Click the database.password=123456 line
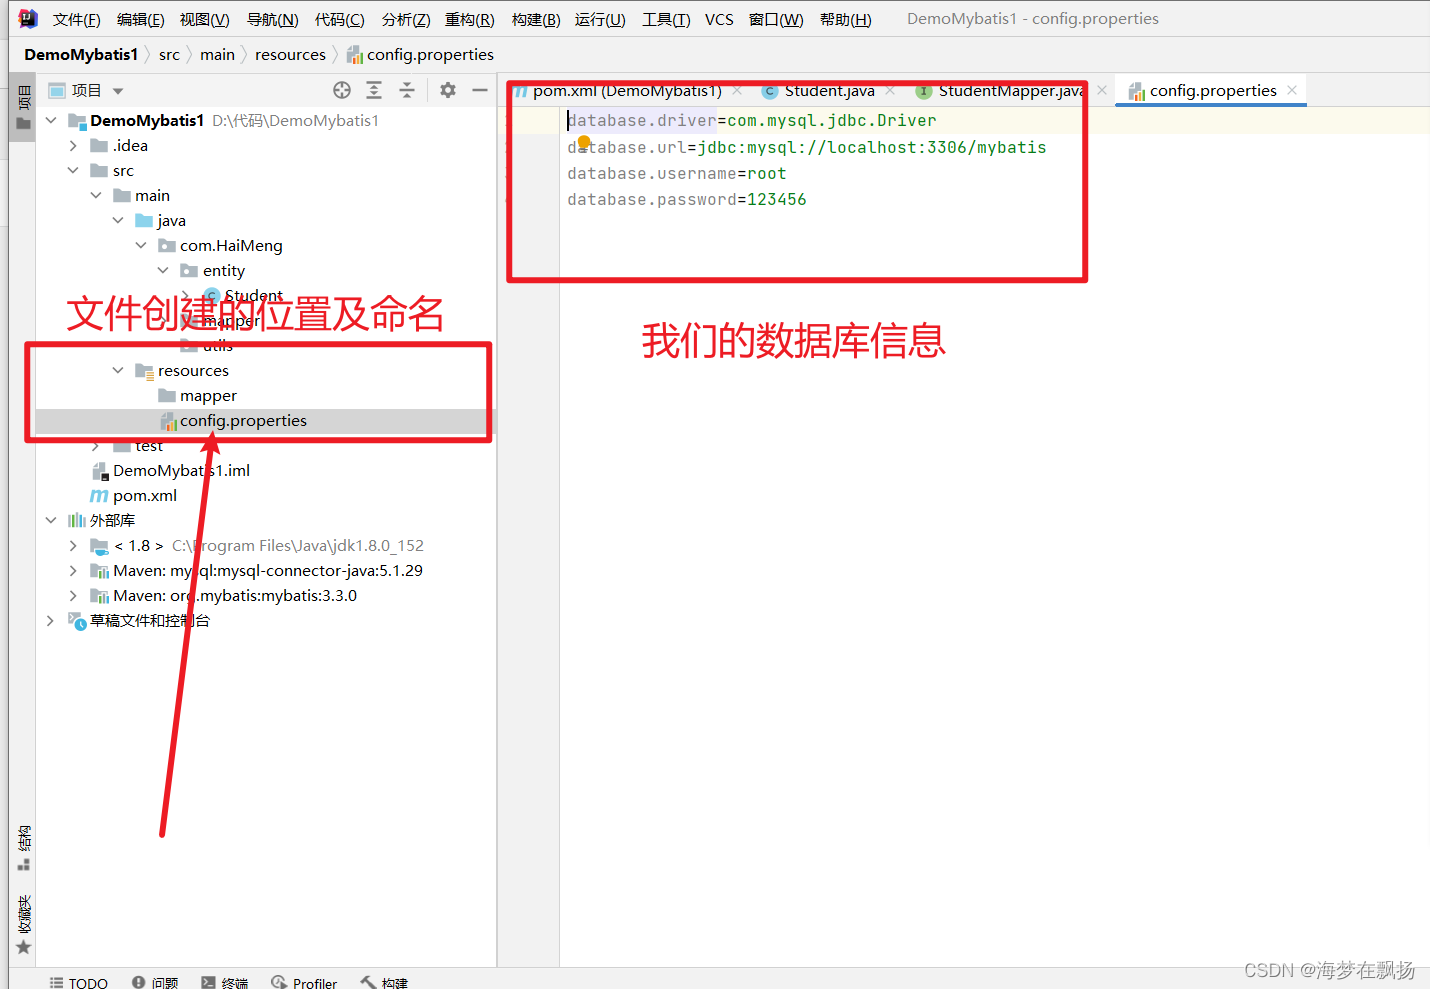The height and width of the screenshot is (989, 1430). 686,199
